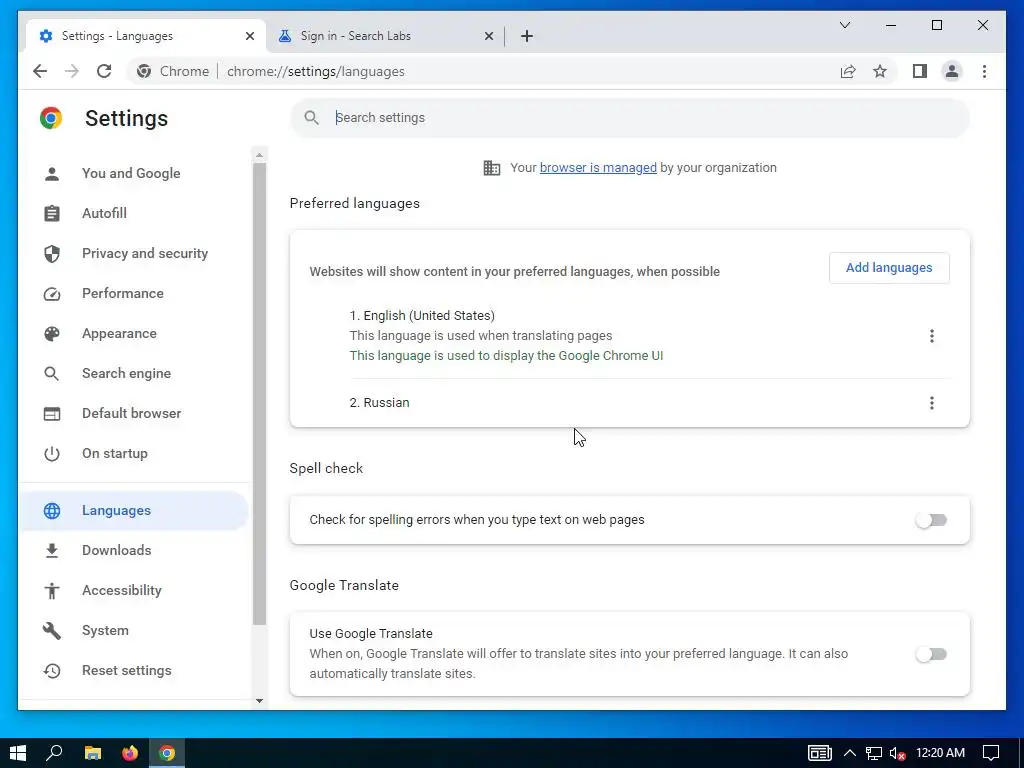
Task: Click the Downloads arrow icon
Action: pos(52,551)
